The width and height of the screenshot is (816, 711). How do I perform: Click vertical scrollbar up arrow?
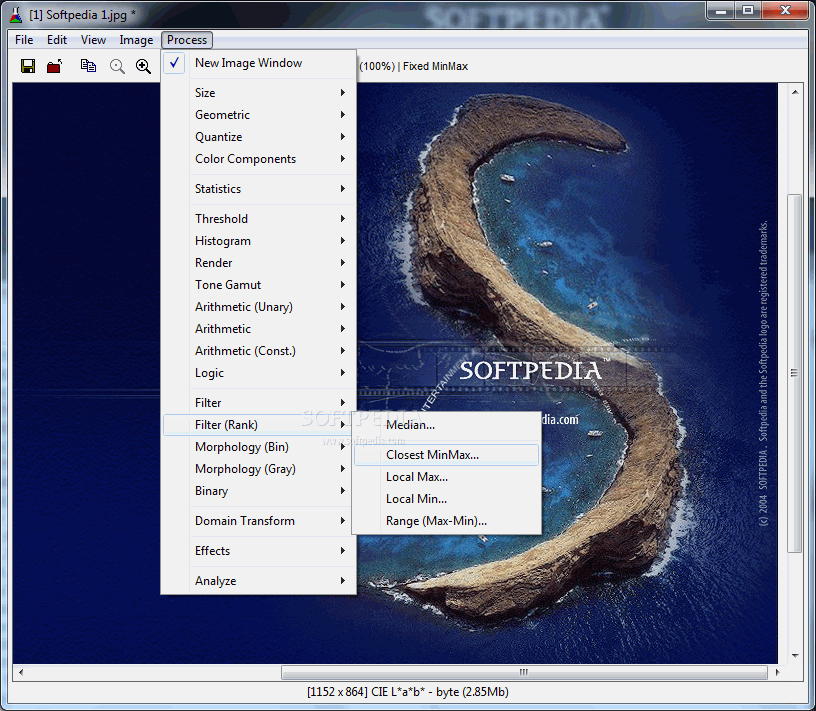795,92
